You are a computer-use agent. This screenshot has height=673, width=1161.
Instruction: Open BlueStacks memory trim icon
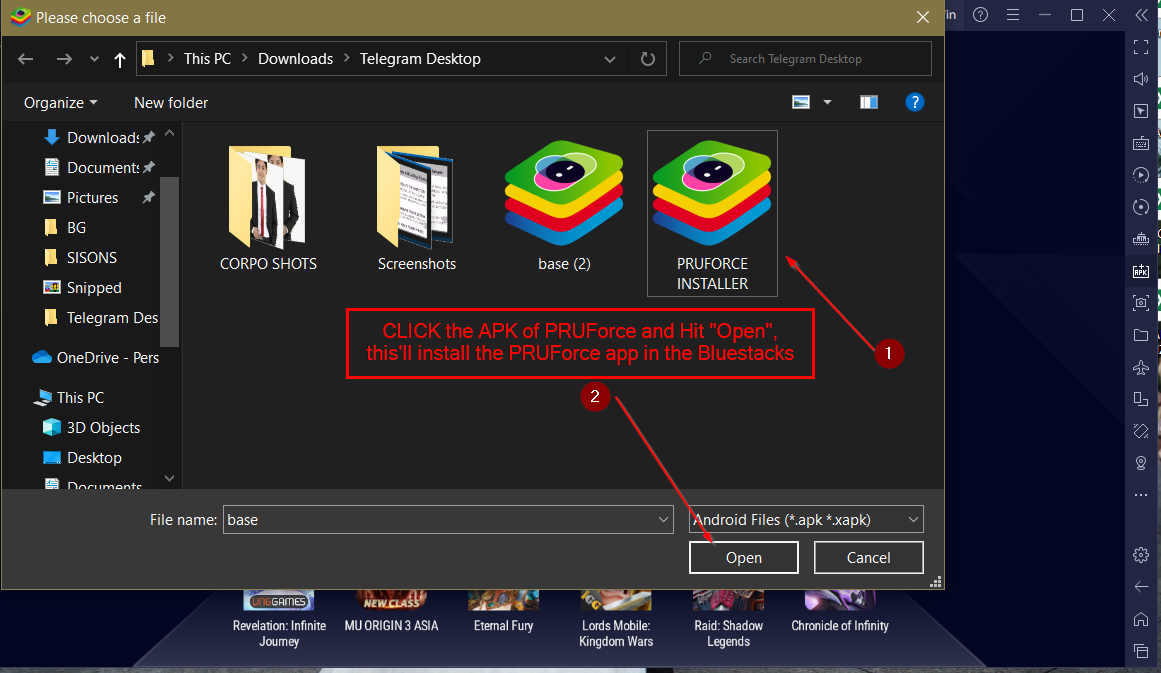coord(1141,239)
